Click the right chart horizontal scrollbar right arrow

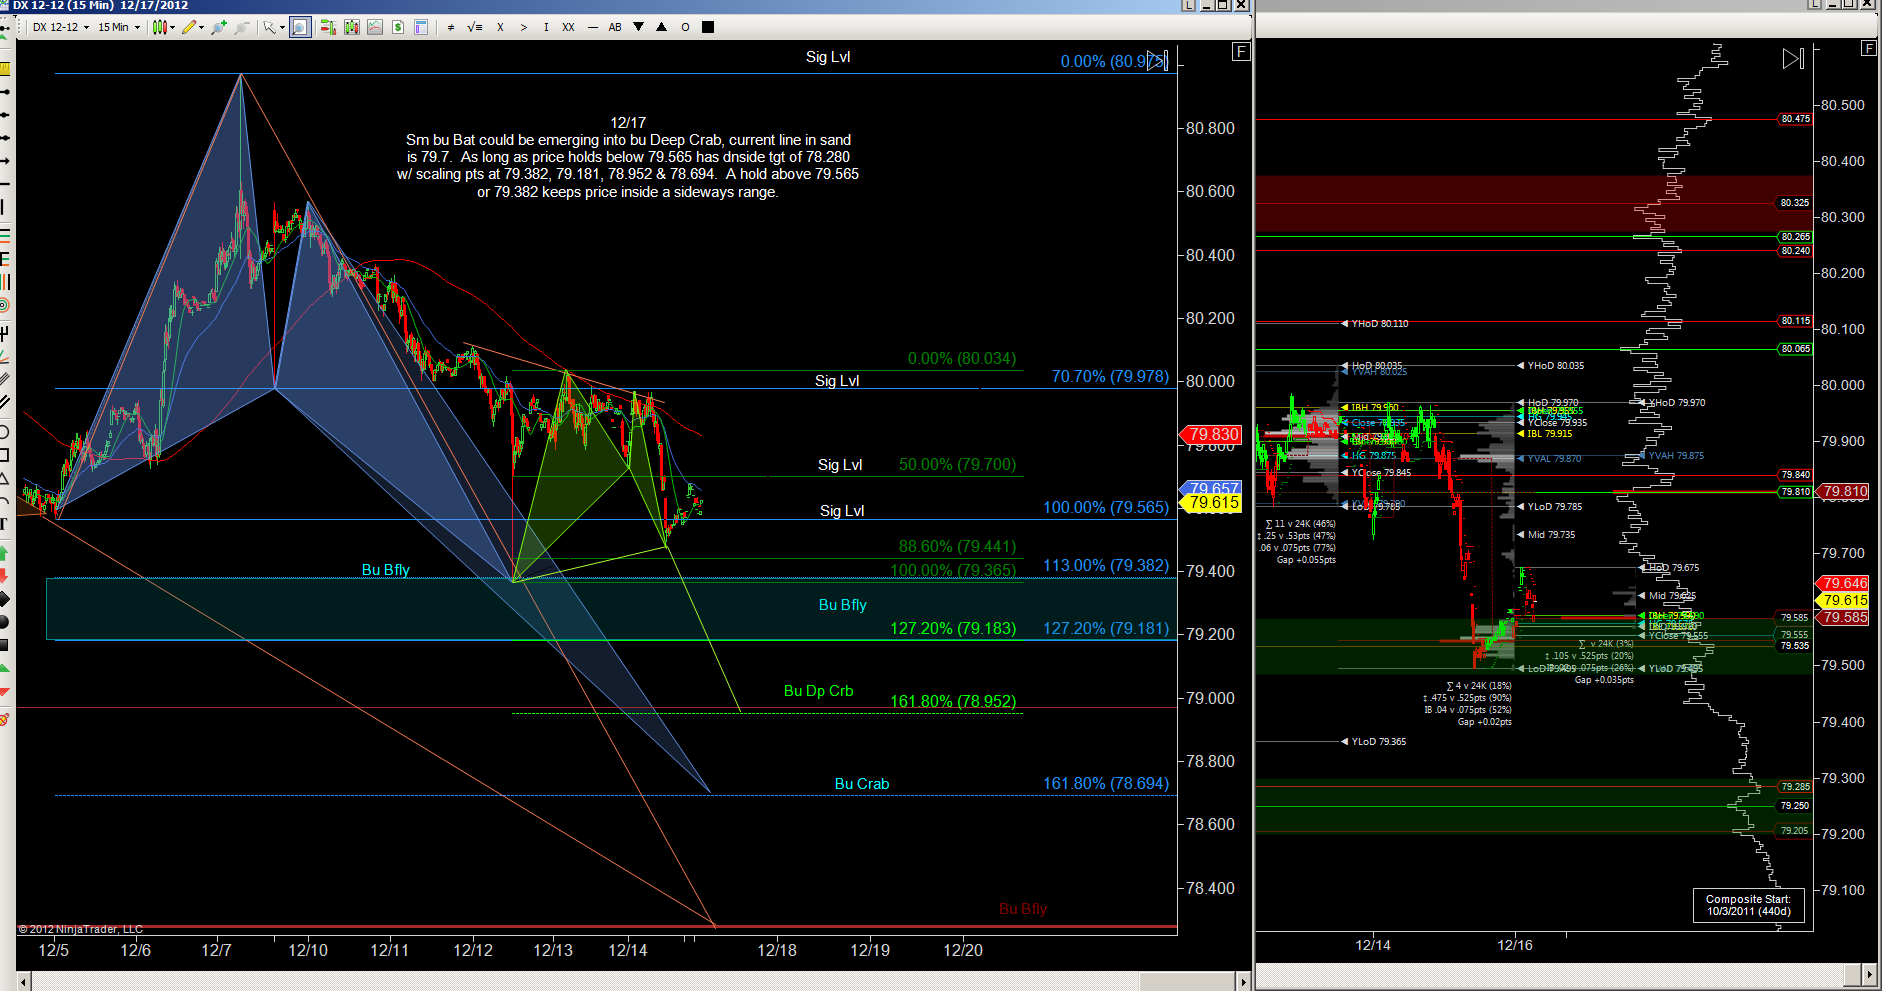click(1868, 973)
